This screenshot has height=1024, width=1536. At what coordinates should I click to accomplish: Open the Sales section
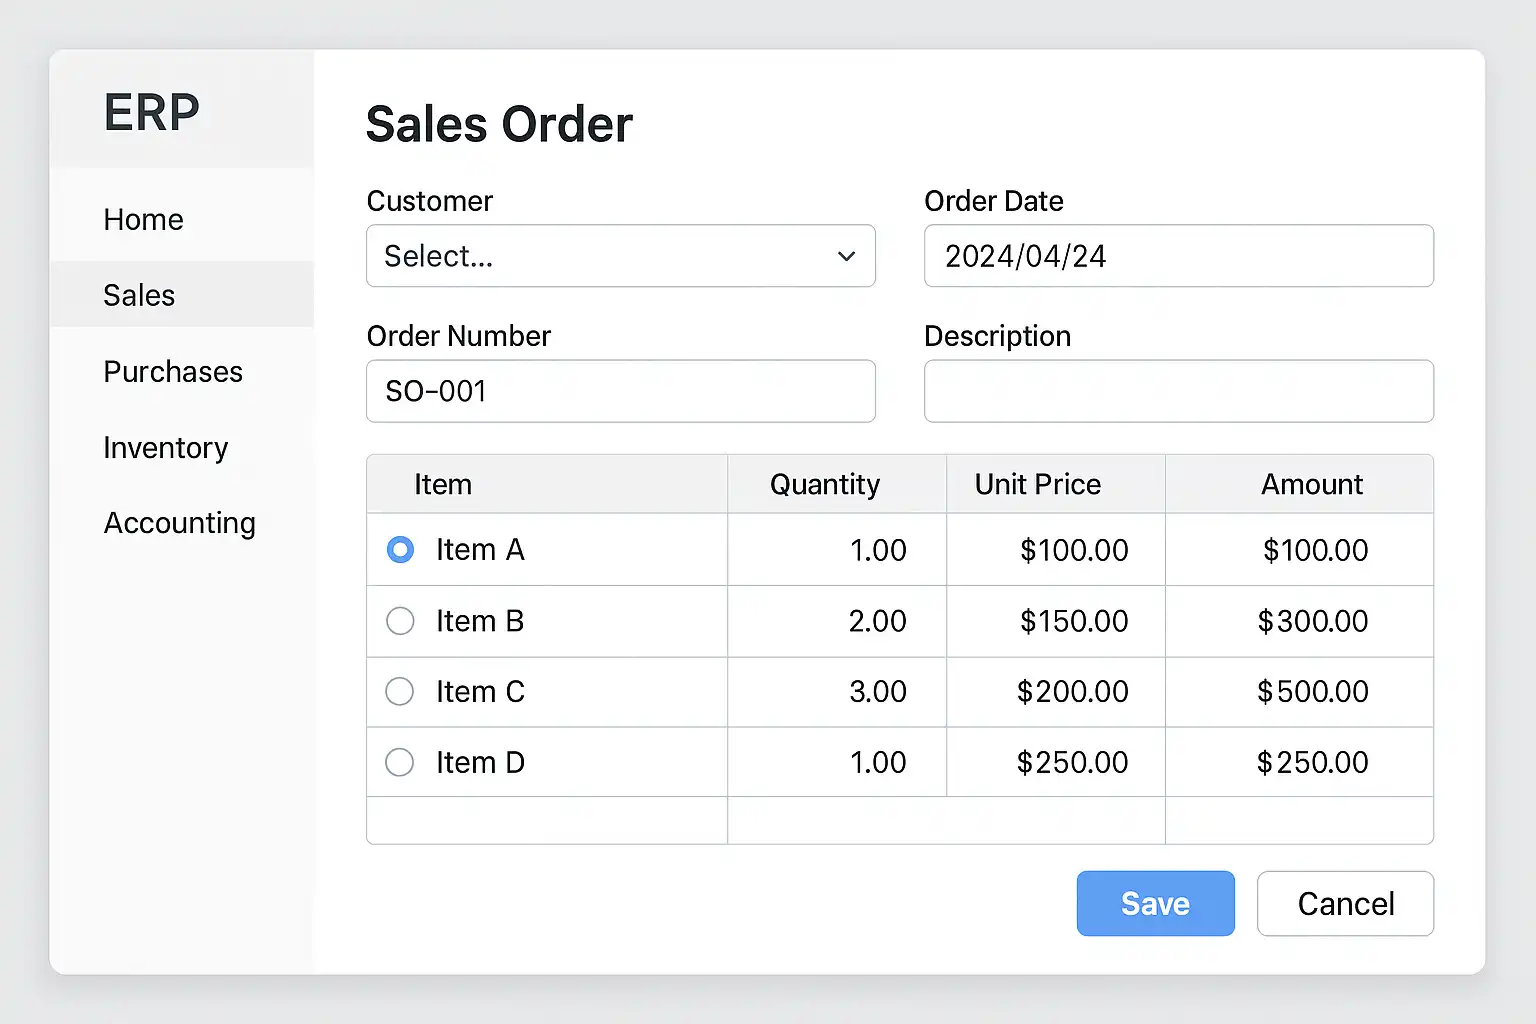[139, 296]
